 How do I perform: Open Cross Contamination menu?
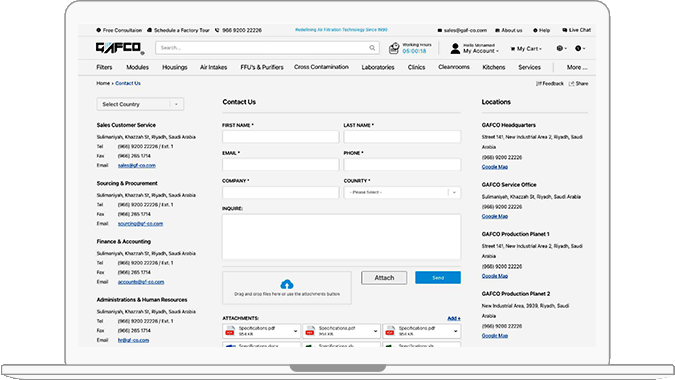[x=321, y=67]
